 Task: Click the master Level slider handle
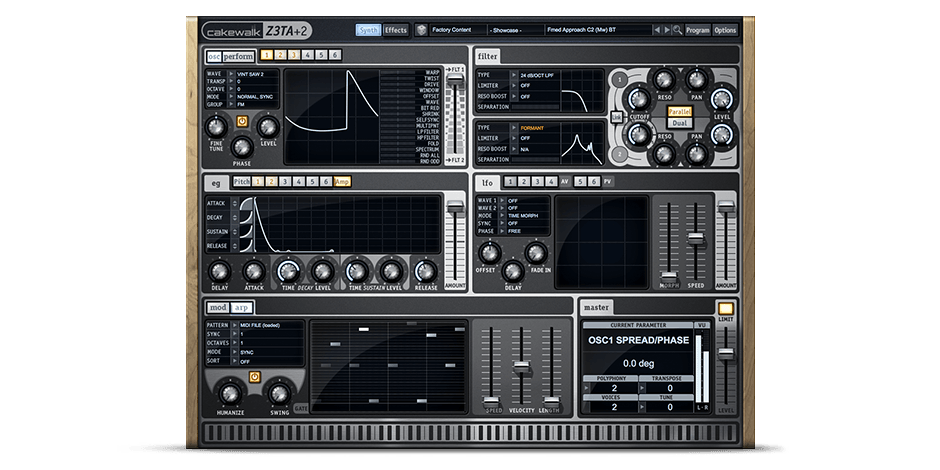(725, 354)
